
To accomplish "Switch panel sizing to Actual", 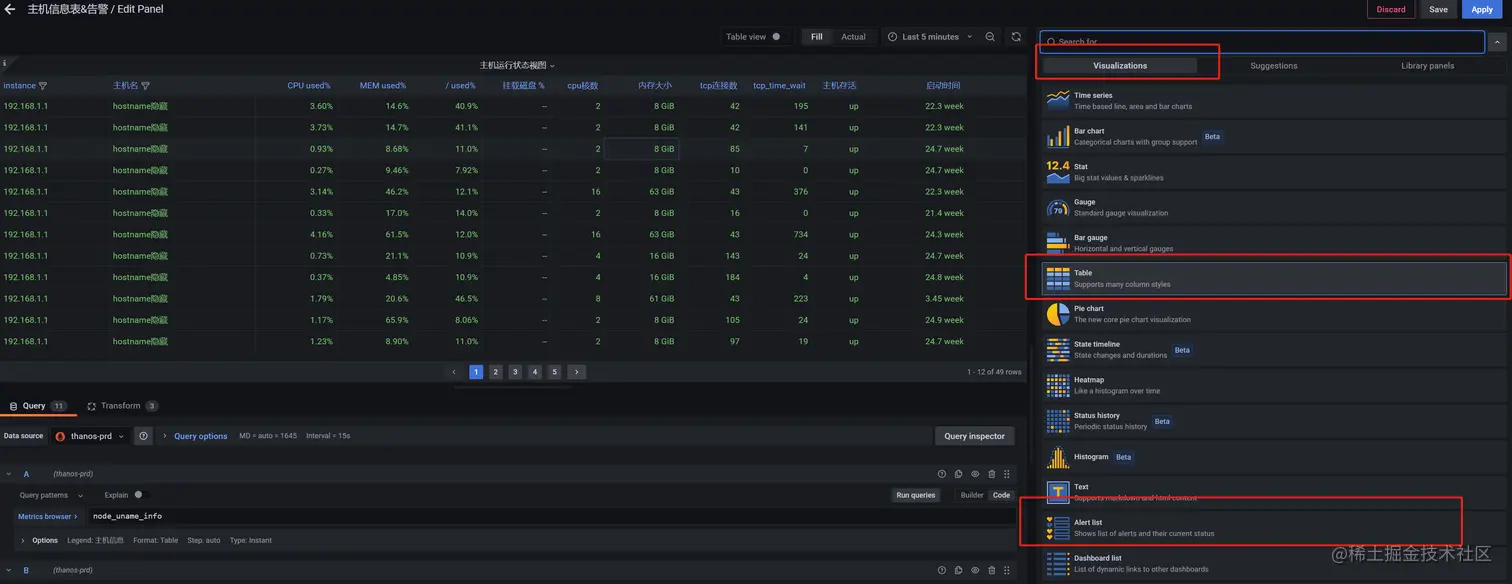I will 853,37.
